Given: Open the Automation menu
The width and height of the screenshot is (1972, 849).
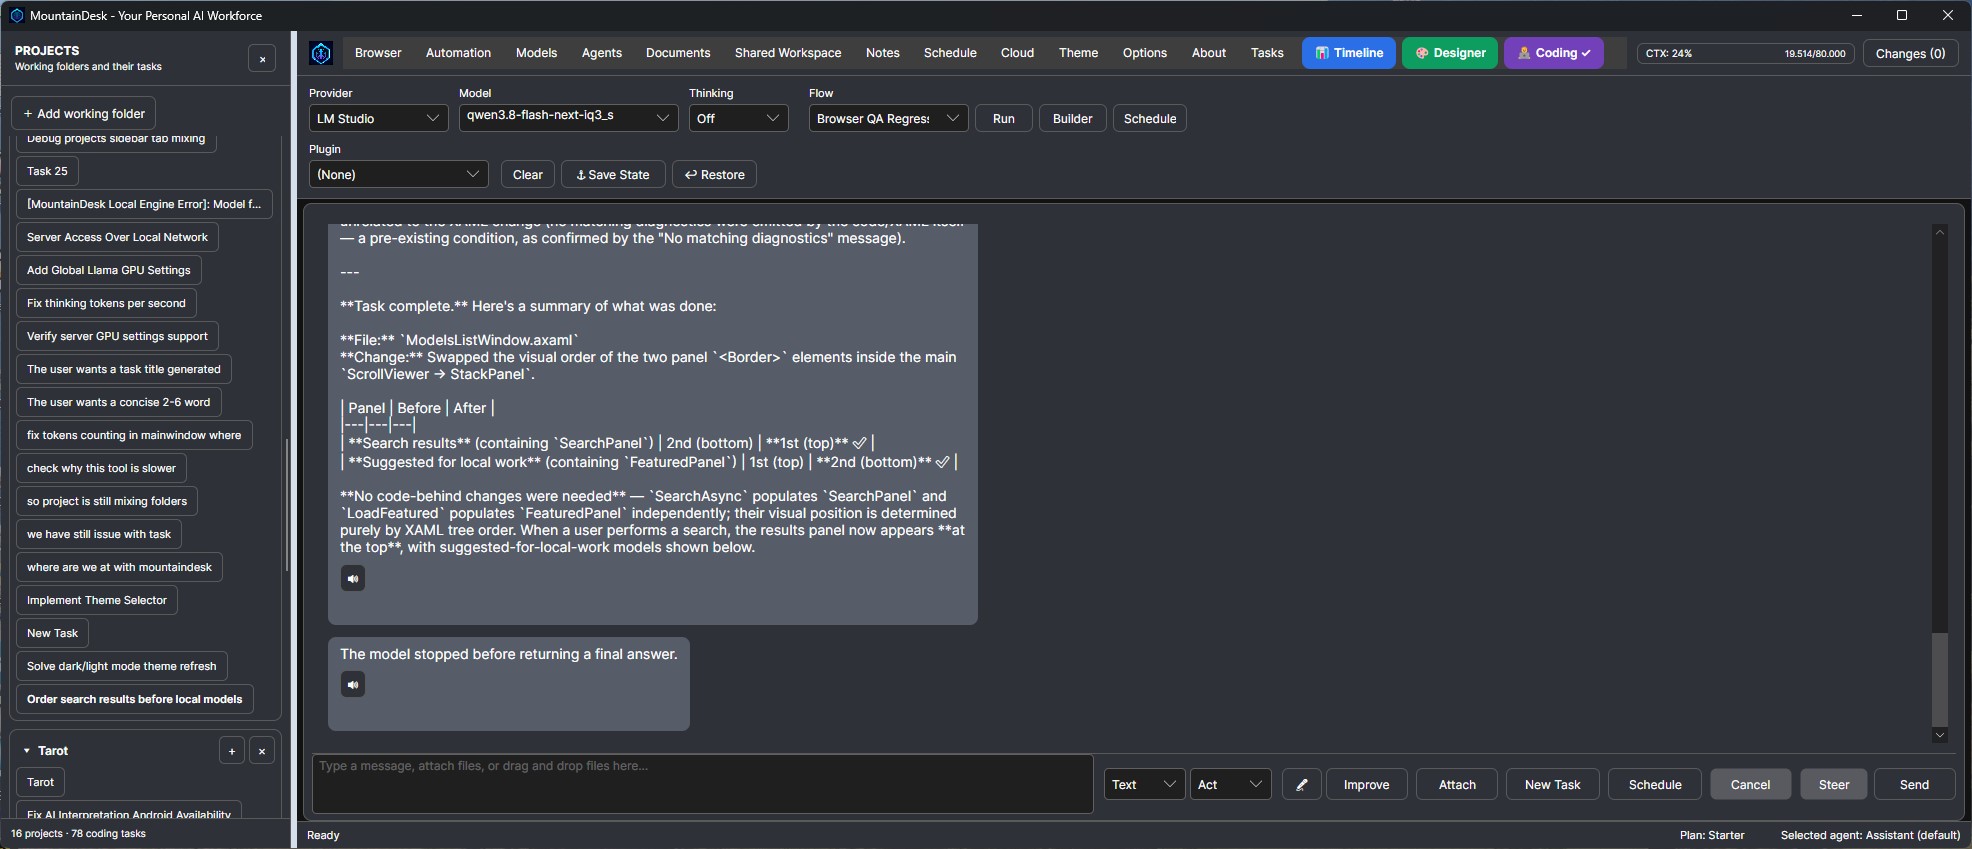Looking at the screenshot, I should pos(458,53).
